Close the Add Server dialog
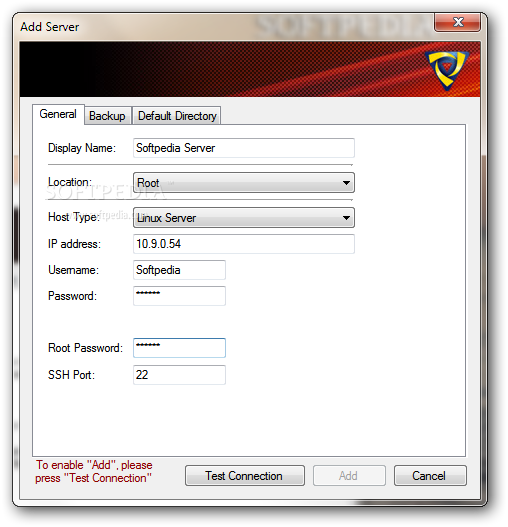Screen dimensions: 508x527 [x=457, y=23]
